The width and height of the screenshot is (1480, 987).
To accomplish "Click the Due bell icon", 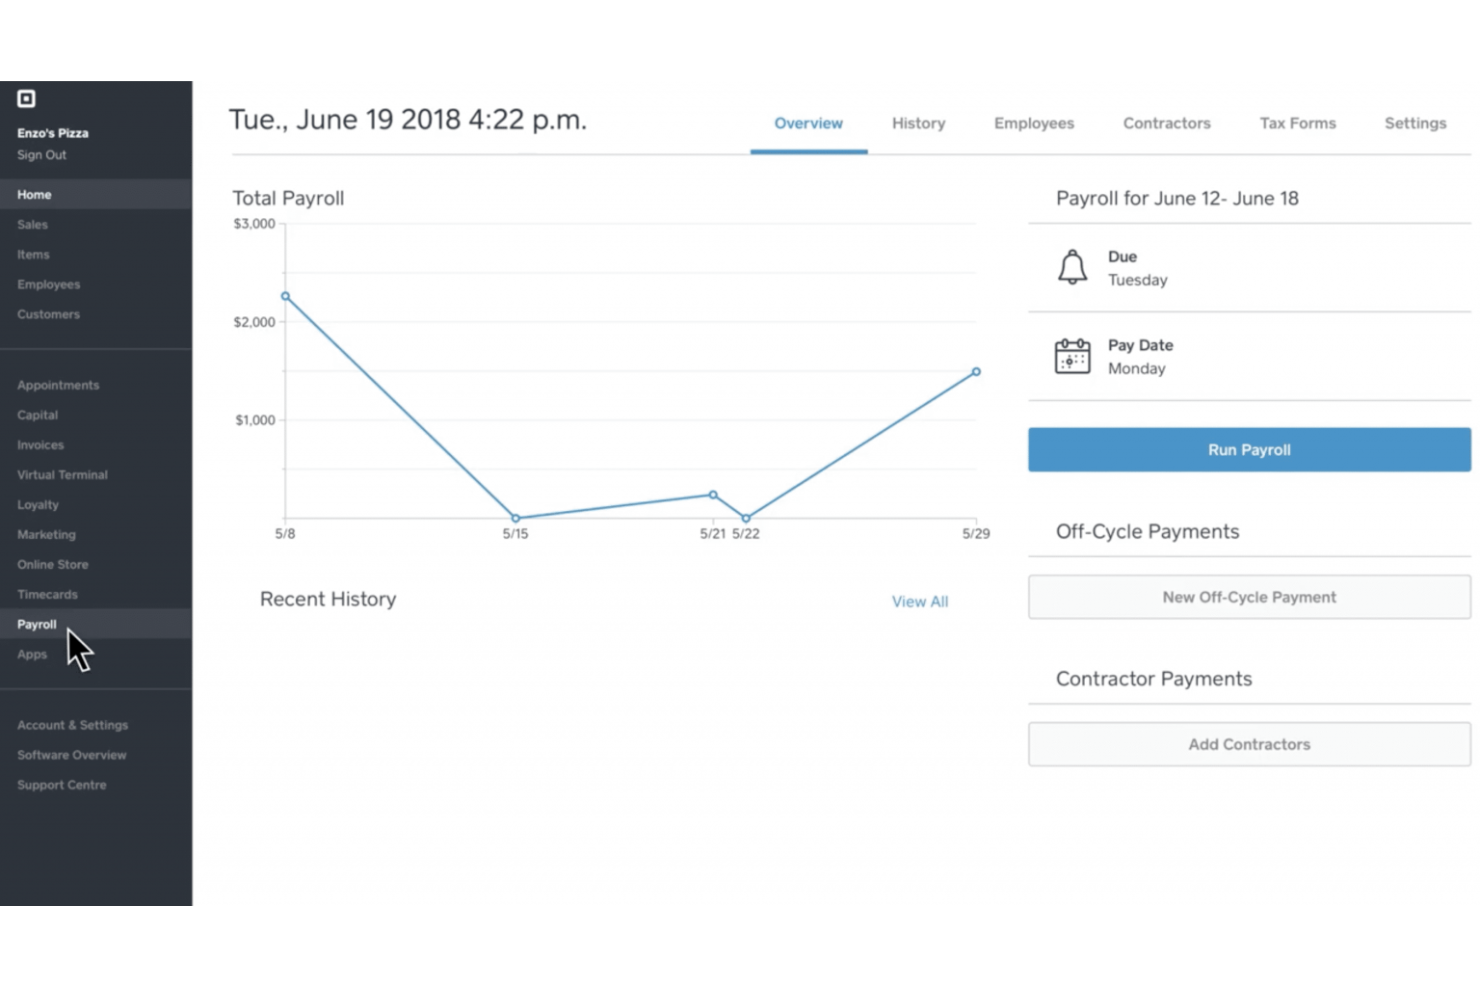I will 1072,267.
